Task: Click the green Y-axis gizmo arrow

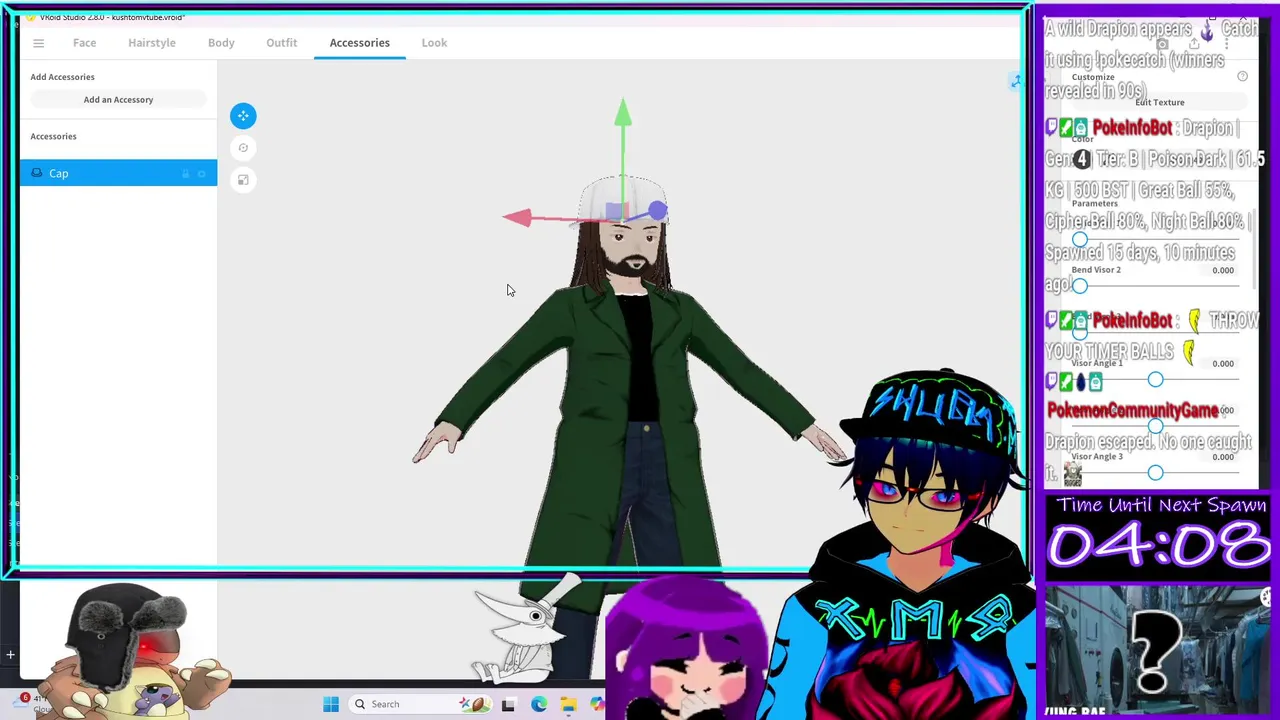Action: pyautogui.click(x=623, y=111)
